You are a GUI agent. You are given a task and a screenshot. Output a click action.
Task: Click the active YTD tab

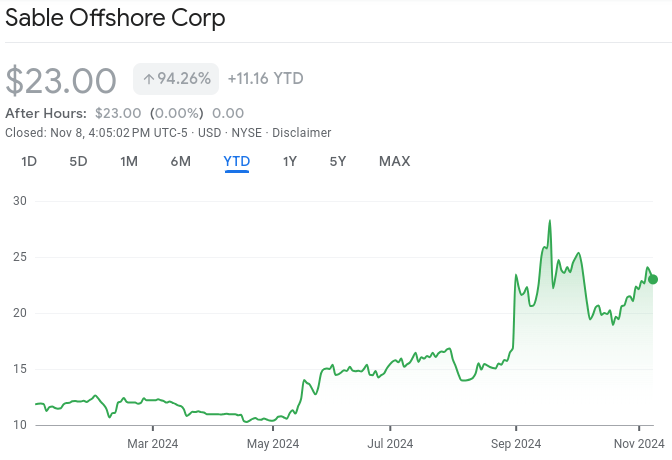click(237, 161)
